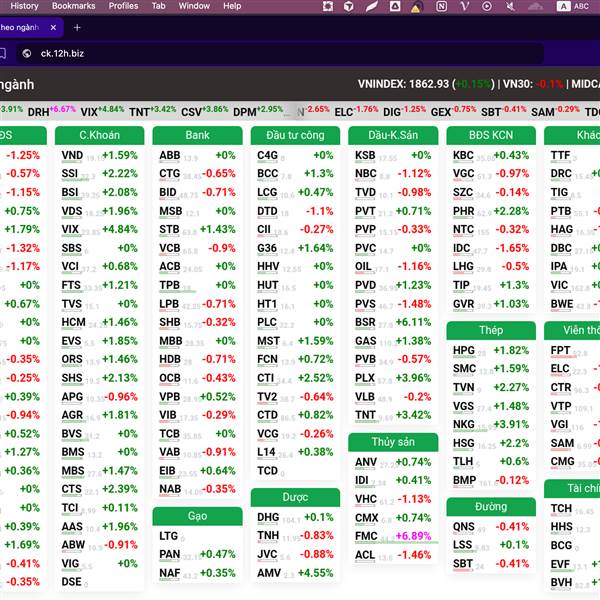This screenshot has height=600, width=600.
Task: Open the QNS stock in Đường list
Action: [x=463, y=527]
